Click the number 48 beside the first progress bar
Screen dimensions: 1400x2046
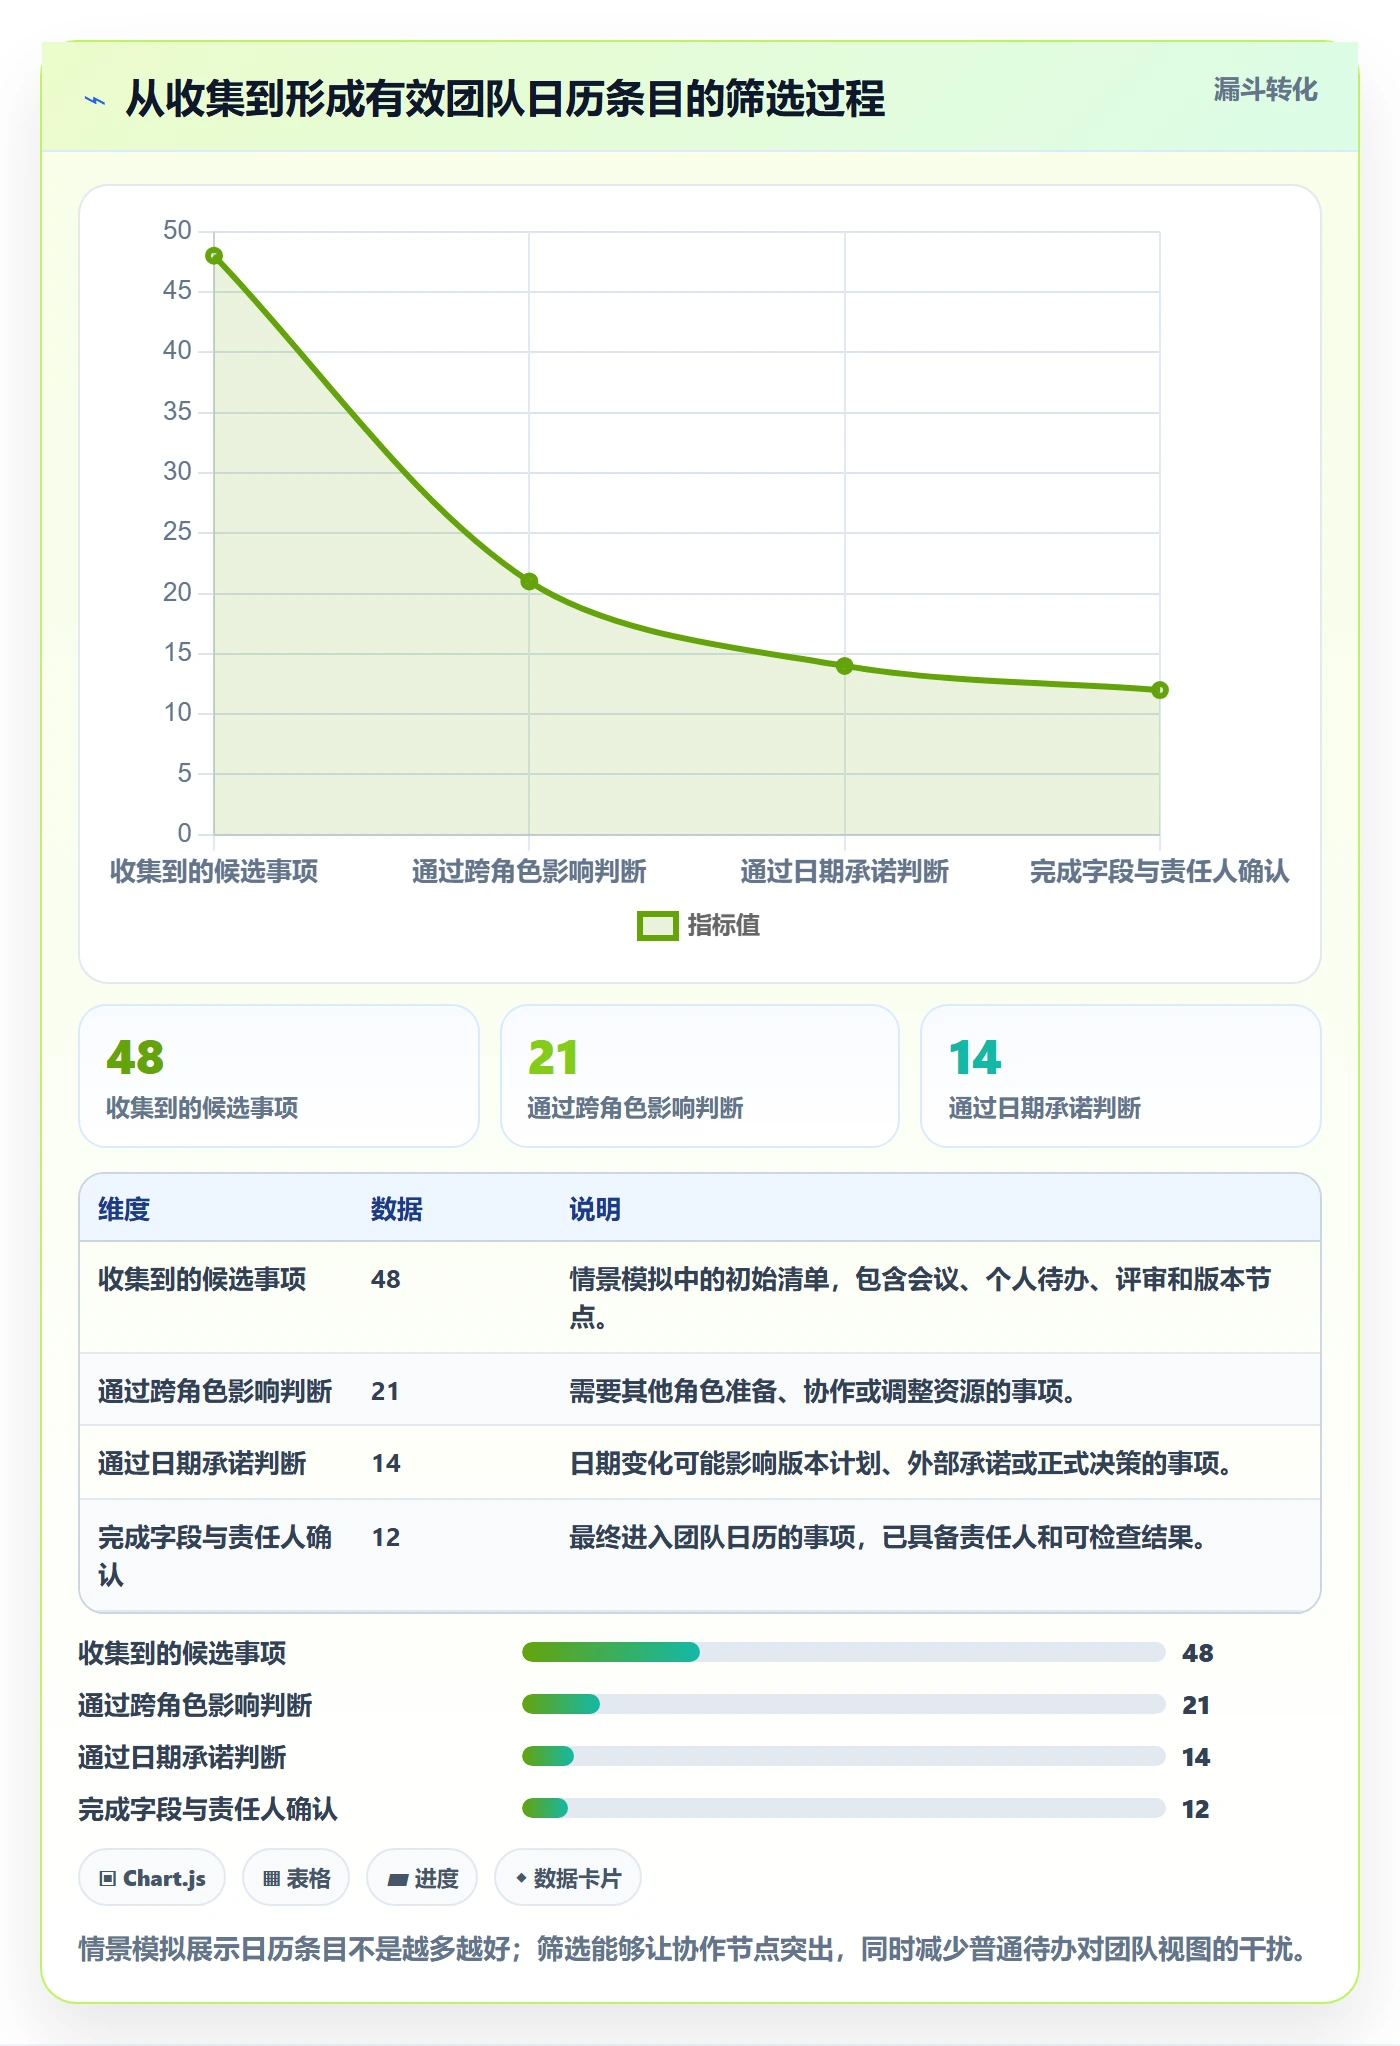coord(1197,1653)
